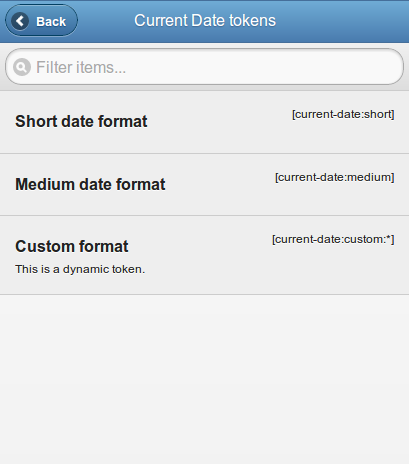409x464 pixels.
Task: Click the blue header bar right side
Action: (x=343, y=21)
